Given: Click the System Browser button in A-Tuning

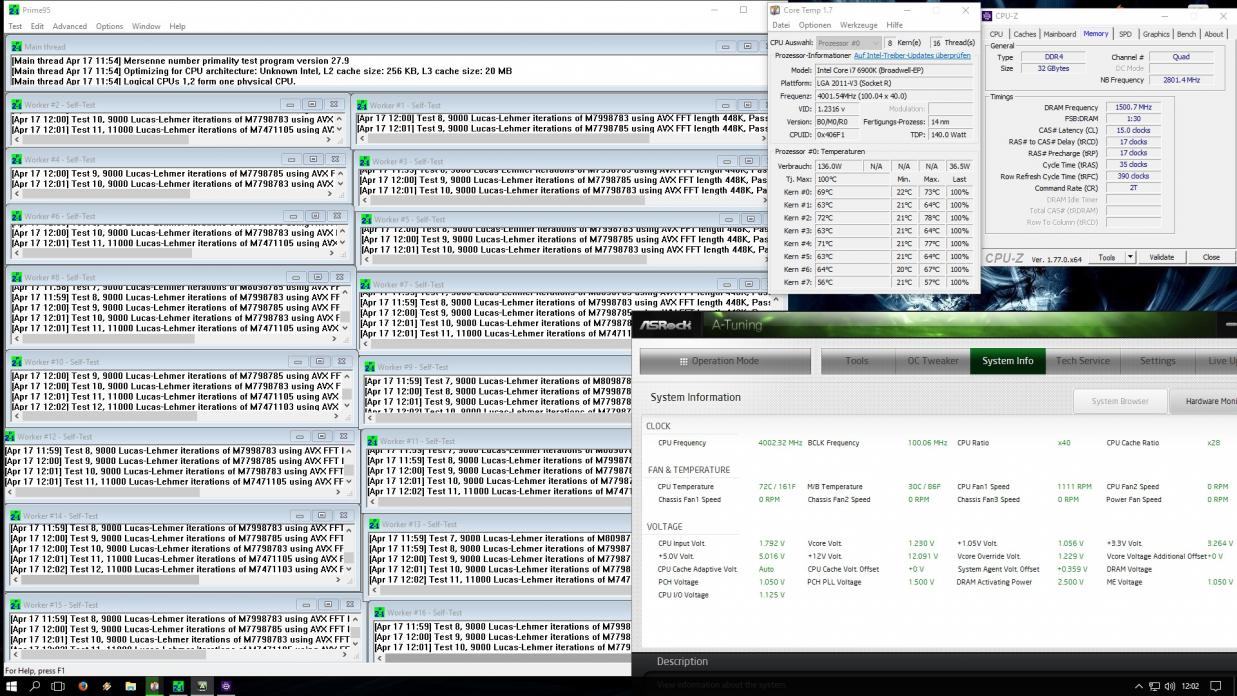Looking at the screenshot, I should click(x=1120, y=401).
